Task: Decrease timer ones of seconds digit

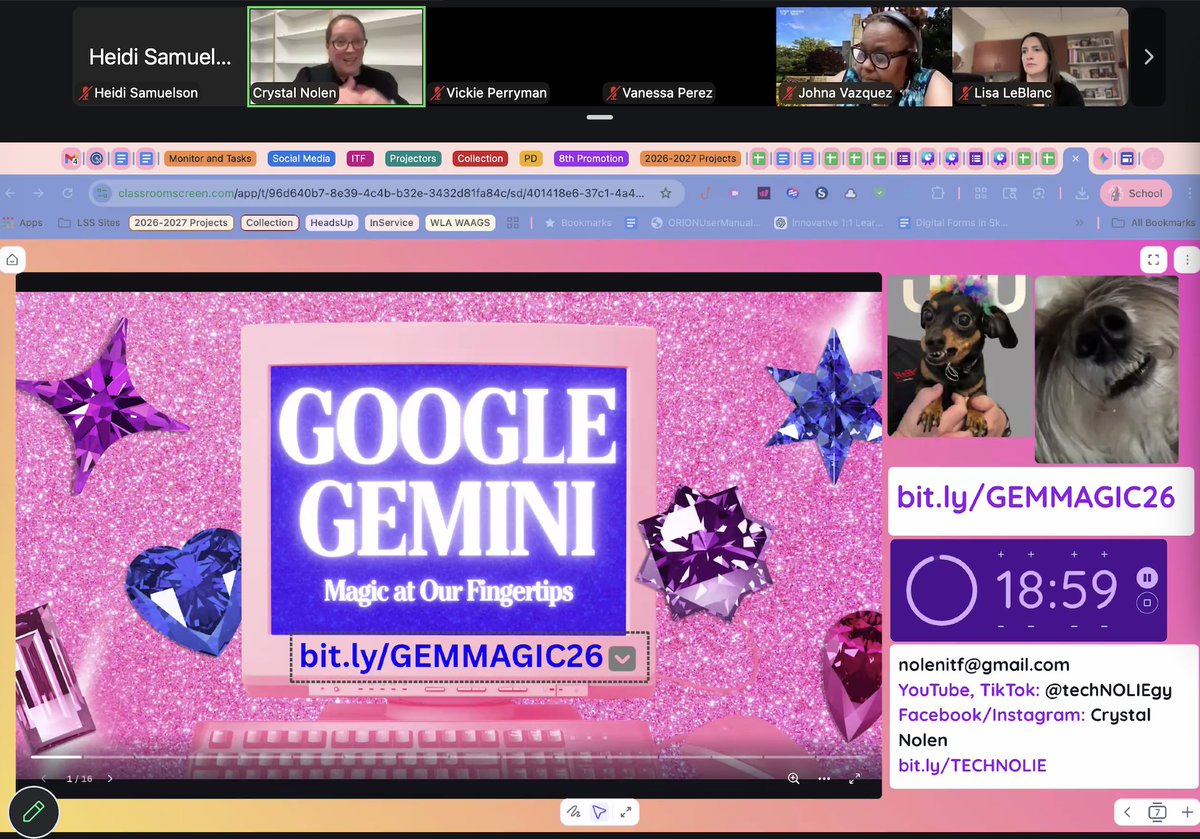Action: click(1104, 626)
